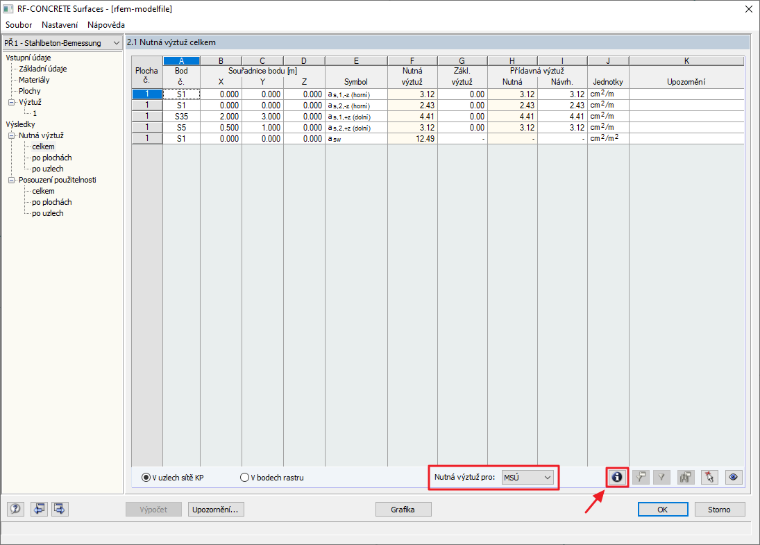Select 'po plochách' under Posouzení použitelnosti
Viewport: 760px width, 545px height.
point(52,202)
